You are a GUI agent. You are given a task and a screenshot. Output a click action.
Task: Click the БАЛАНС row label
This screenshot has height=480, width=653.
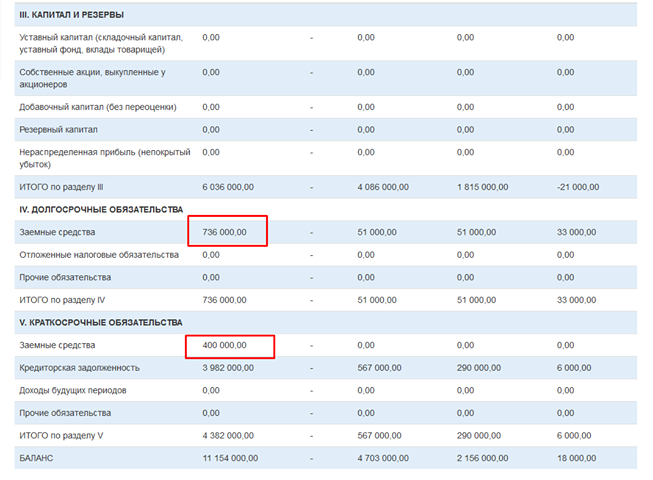tap(36, 458)
